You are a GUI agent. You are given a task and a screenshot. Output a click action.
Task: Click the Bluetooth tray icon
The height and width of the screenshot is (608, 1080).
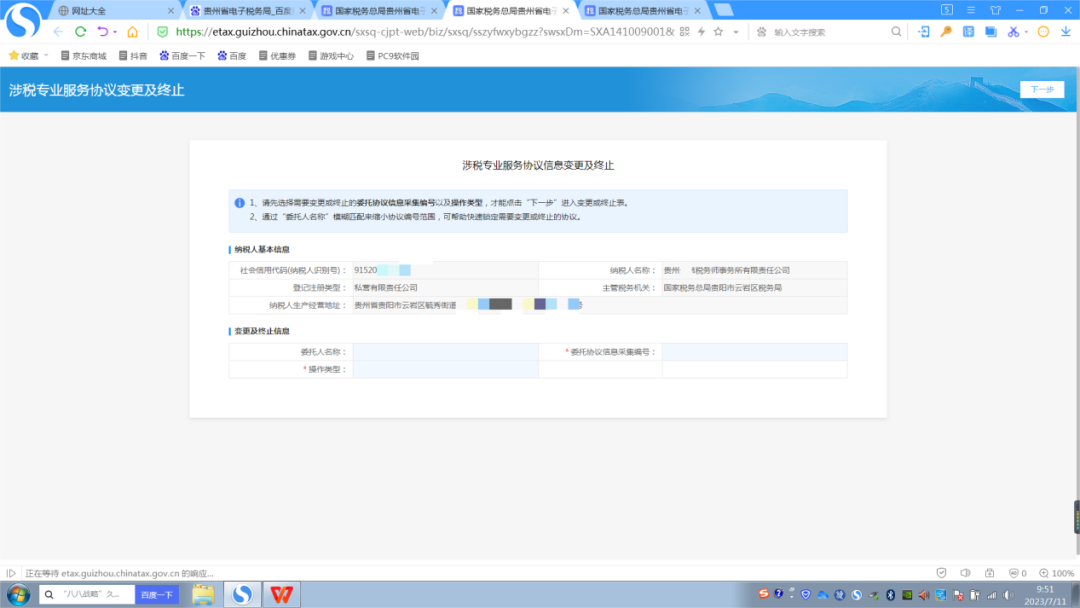(890, 594)
